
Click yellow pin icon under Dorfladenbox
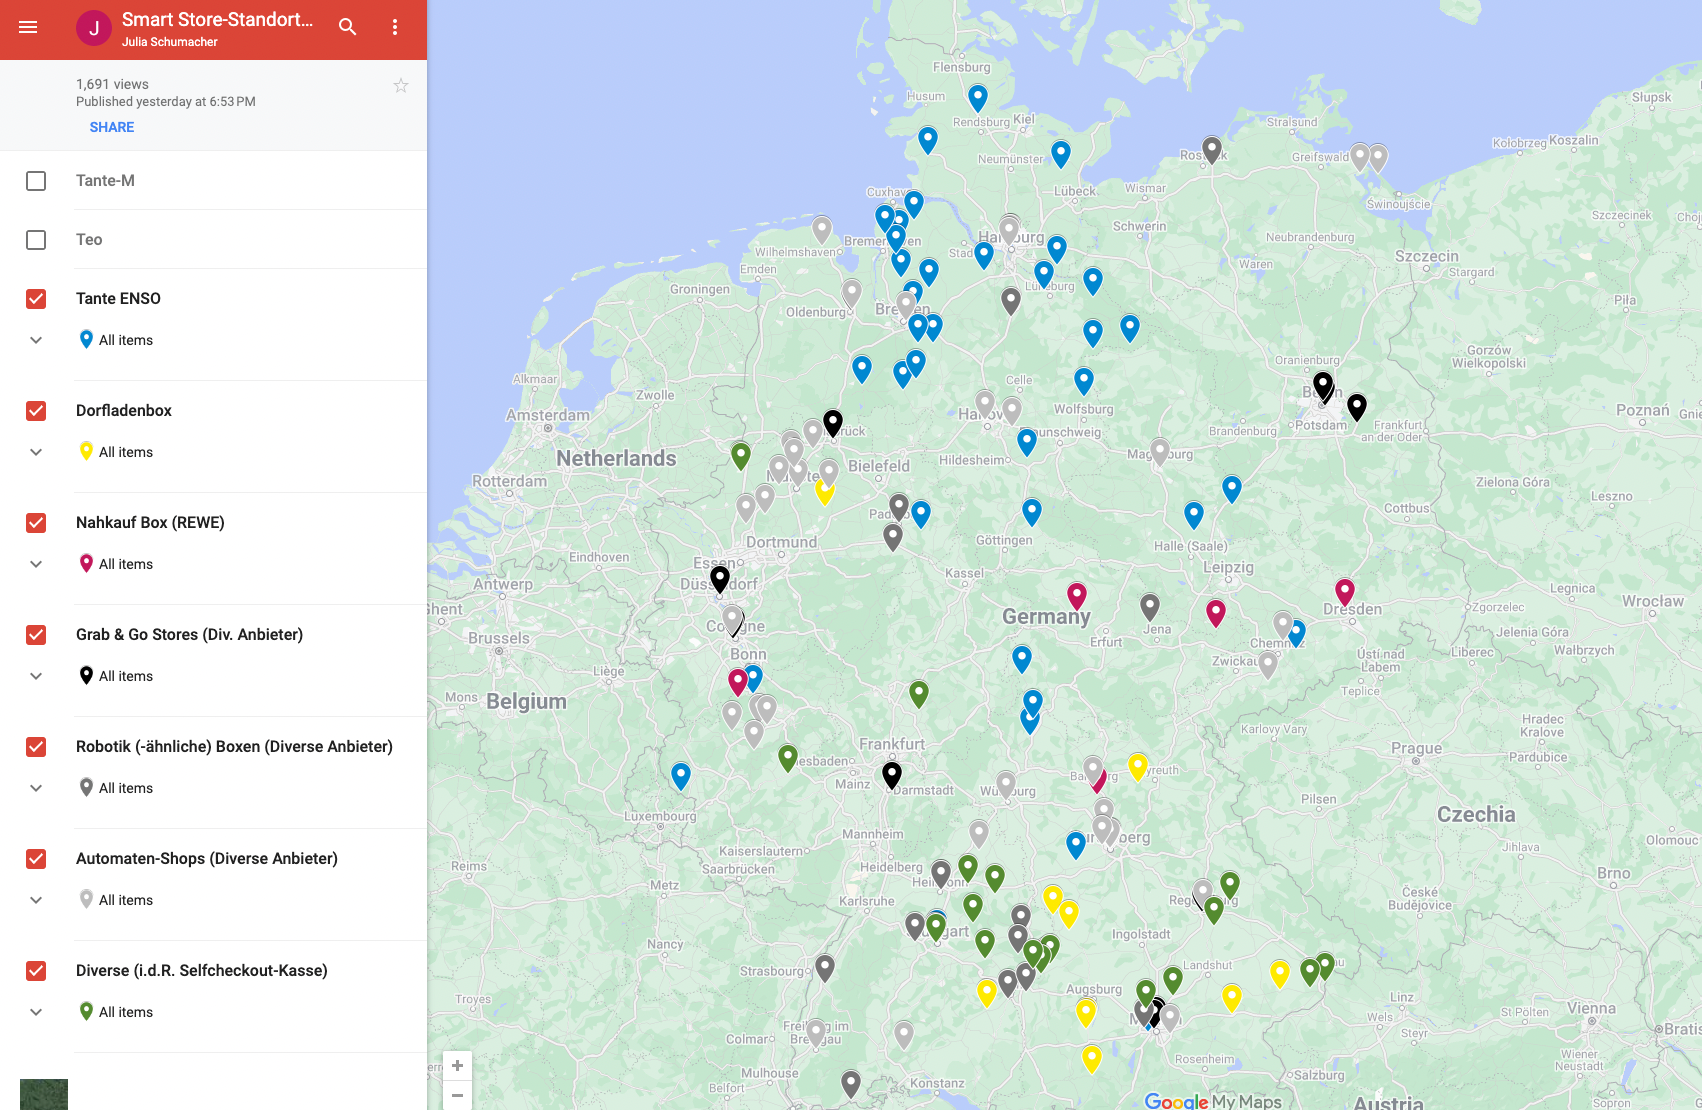[86, 451]
